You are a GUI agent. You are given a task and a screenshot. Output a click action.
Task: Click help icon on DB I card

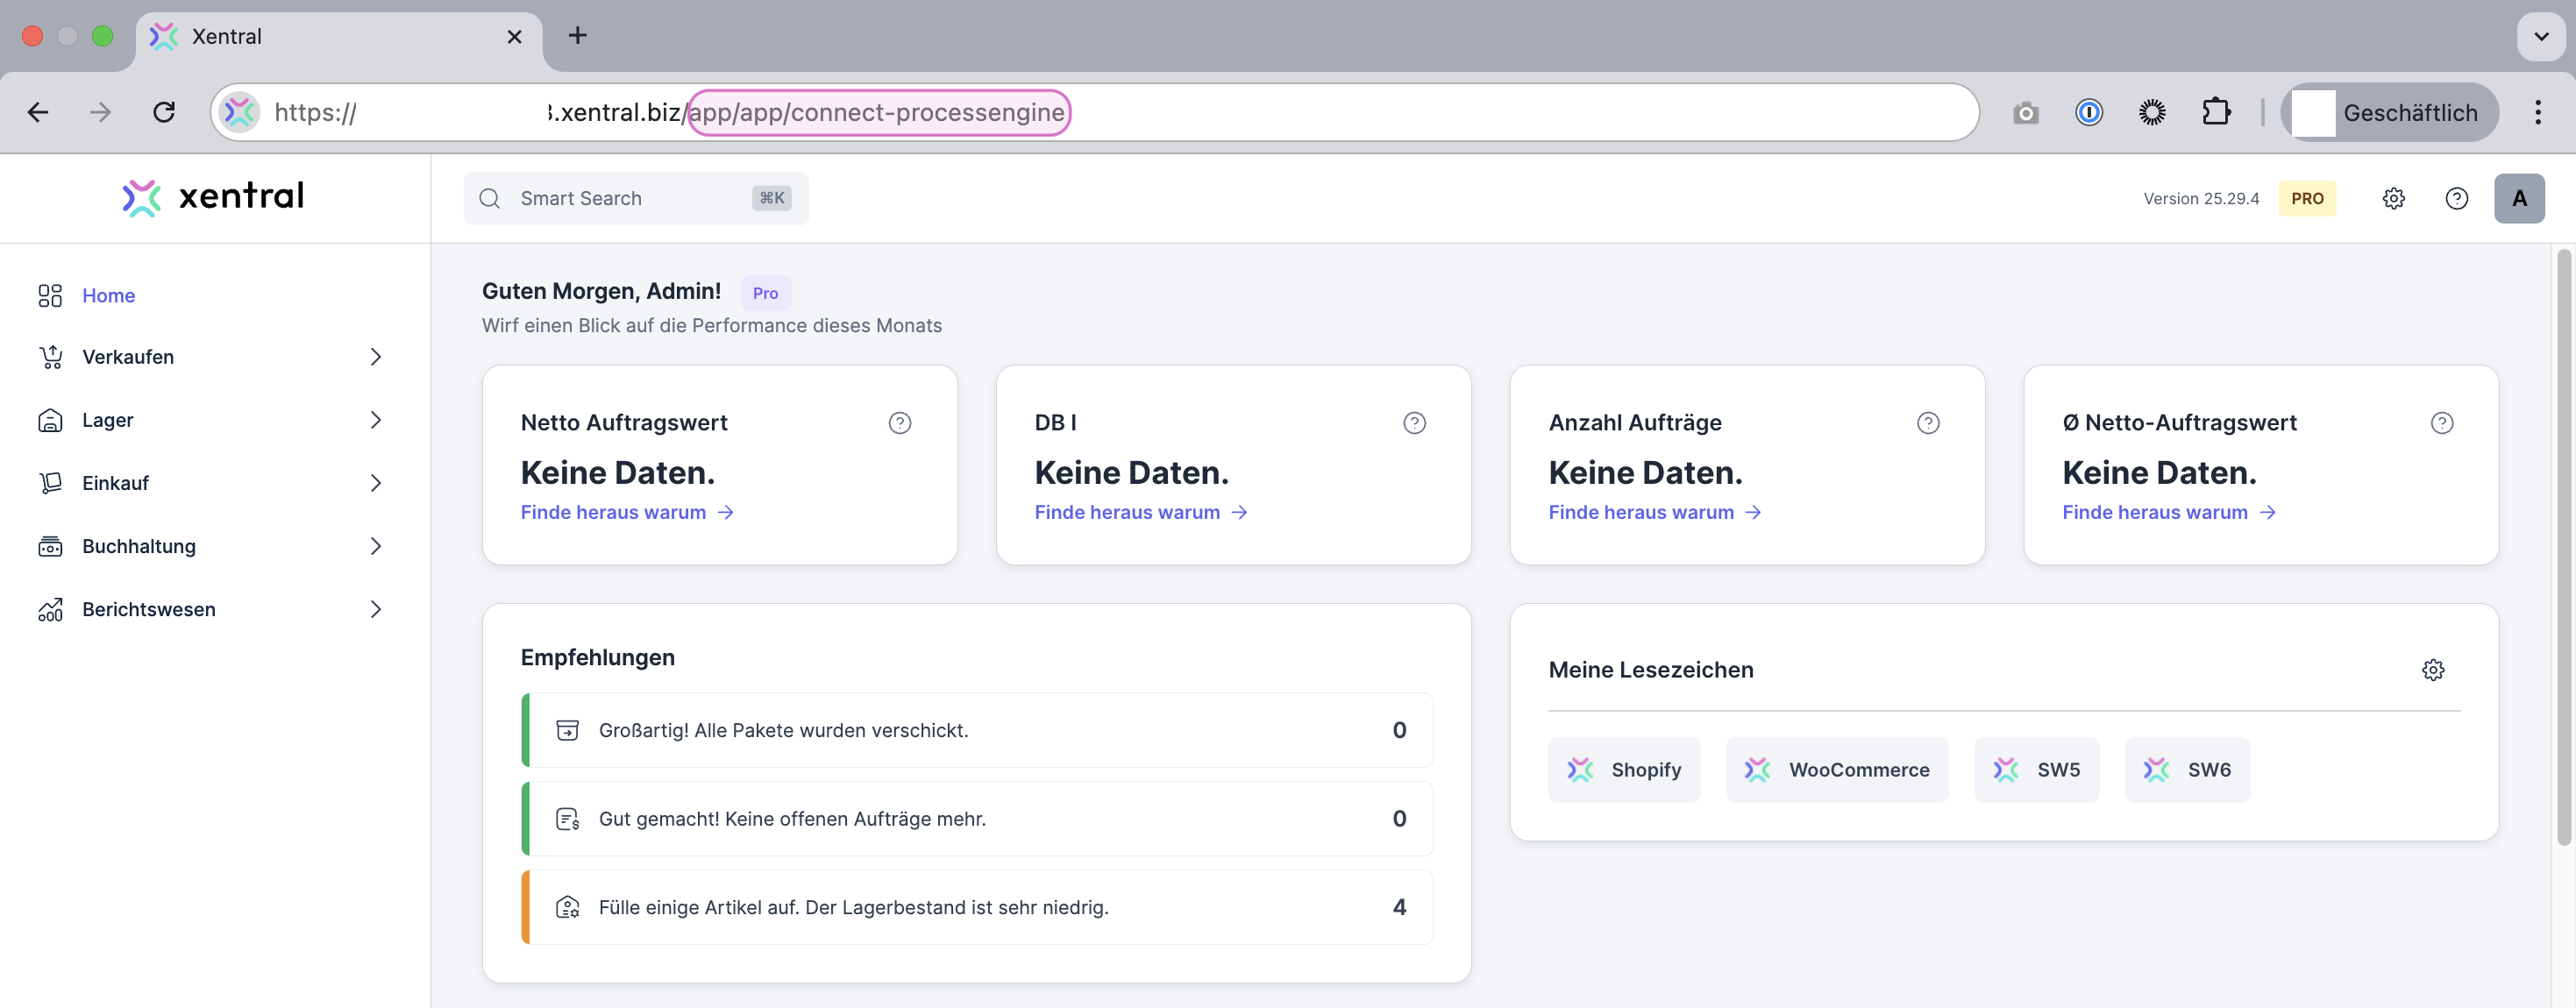tap(1413, 423)
